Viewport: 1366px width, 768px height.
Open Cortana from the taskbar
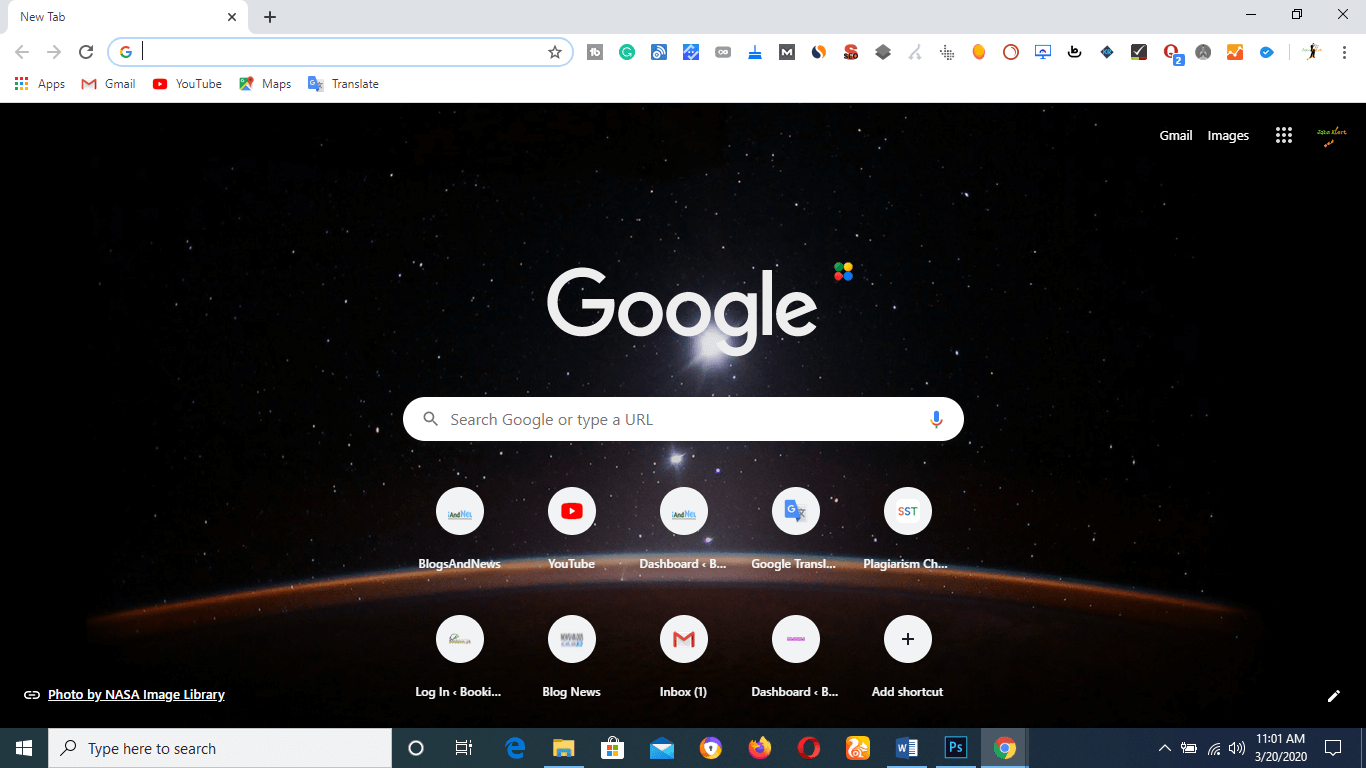point(416,748)
